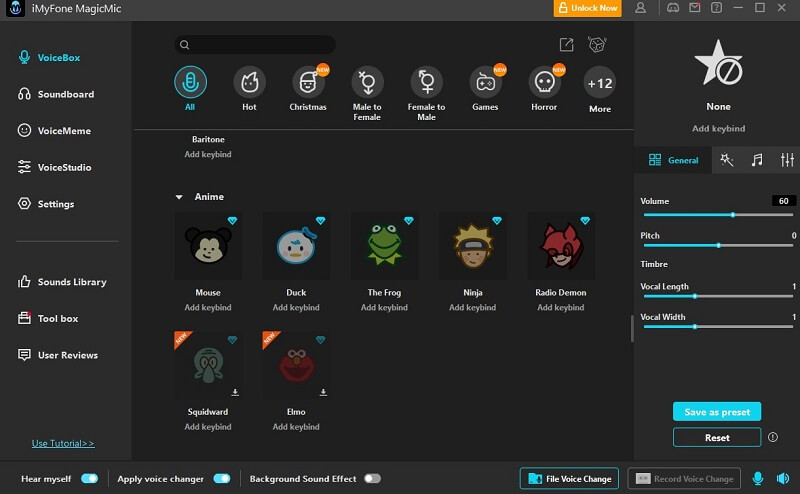Click the Reset button
Screen dimensions: 800x494
(x=717, y=437)
